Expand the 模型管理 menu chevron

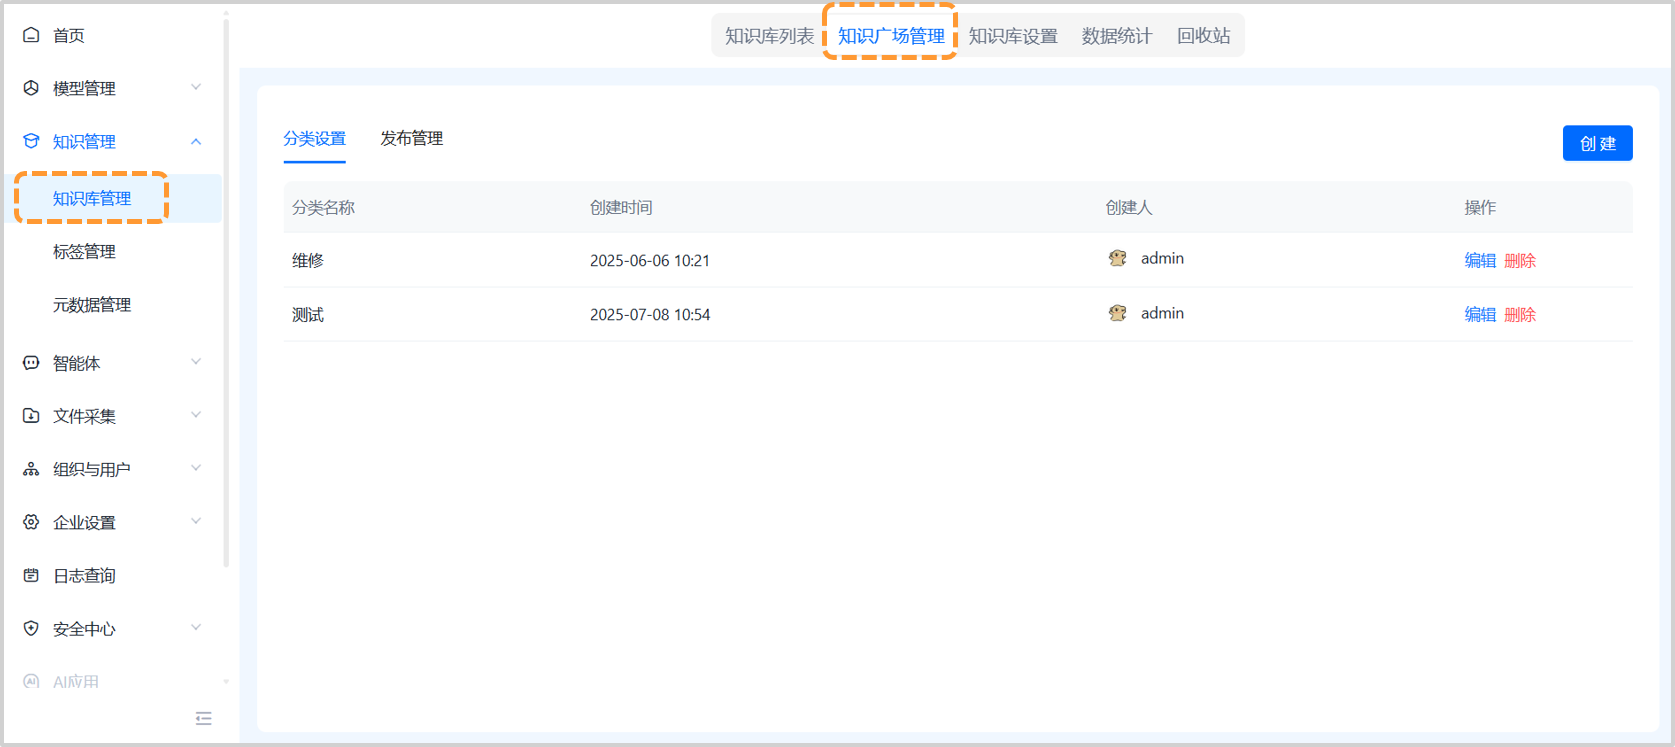tap(196, 87)
